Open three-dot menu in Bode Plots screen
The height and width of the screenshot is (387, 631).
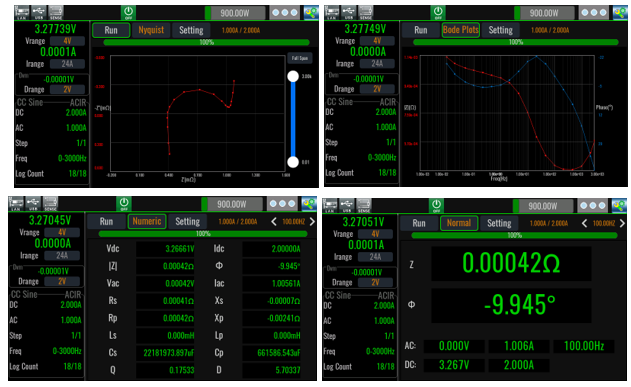[594, 13]
